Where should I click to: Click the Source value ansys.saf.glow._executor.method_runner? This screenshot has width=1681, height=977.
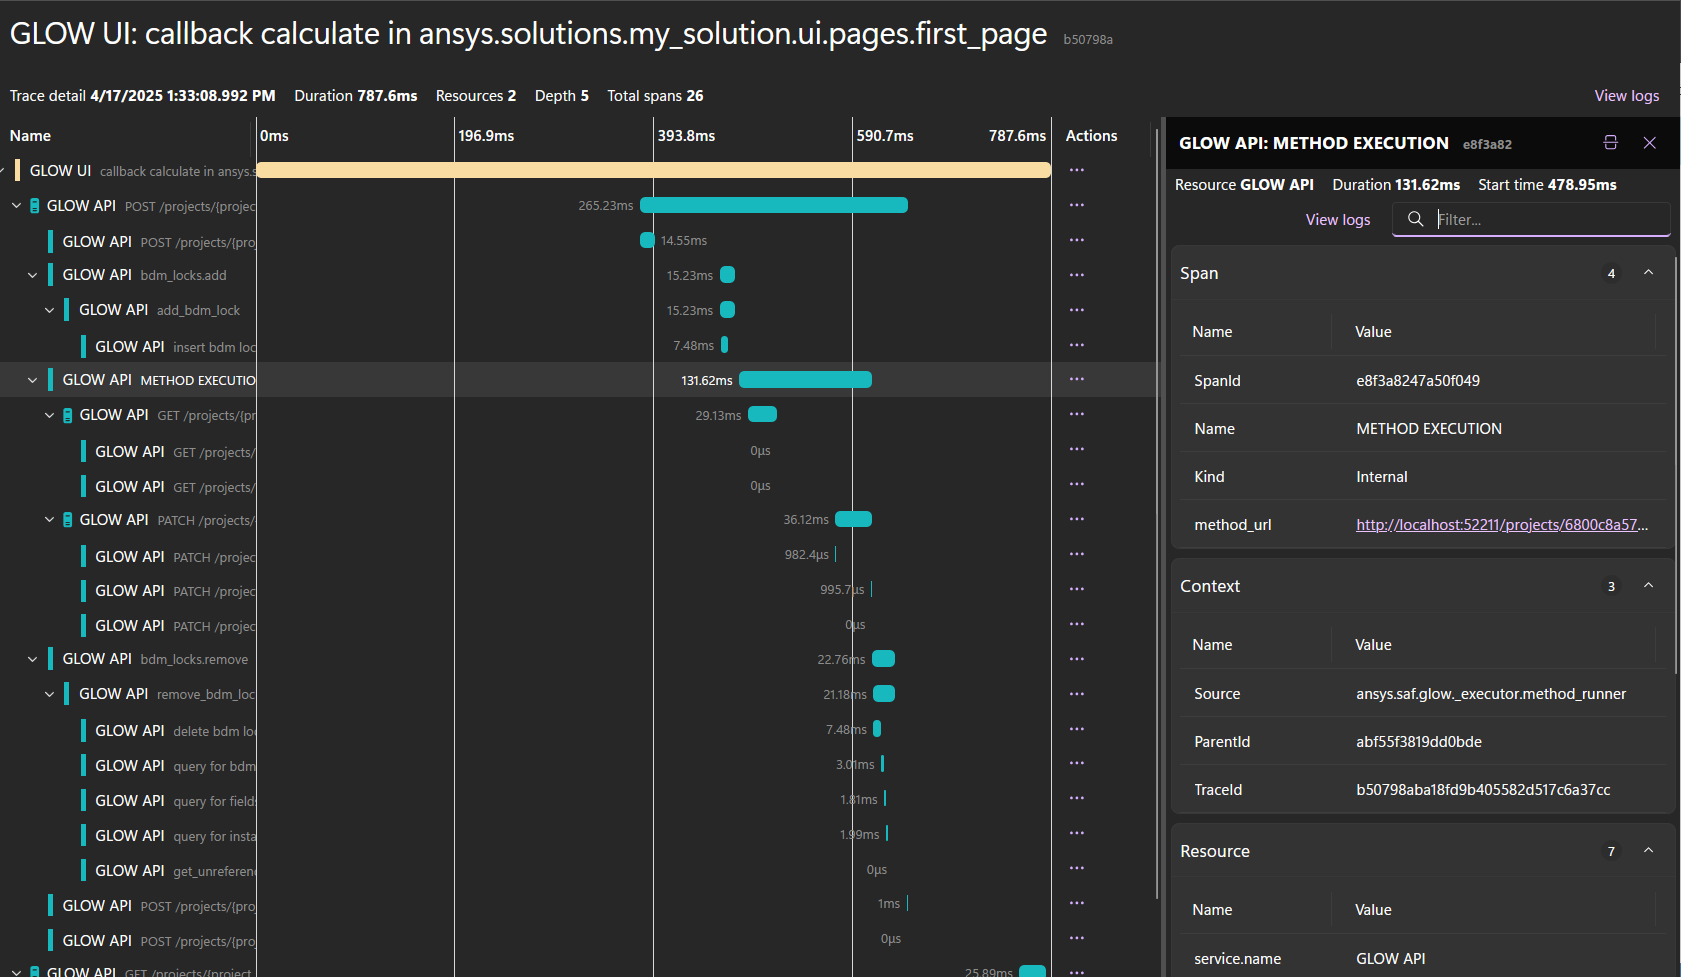[1491, 694]
